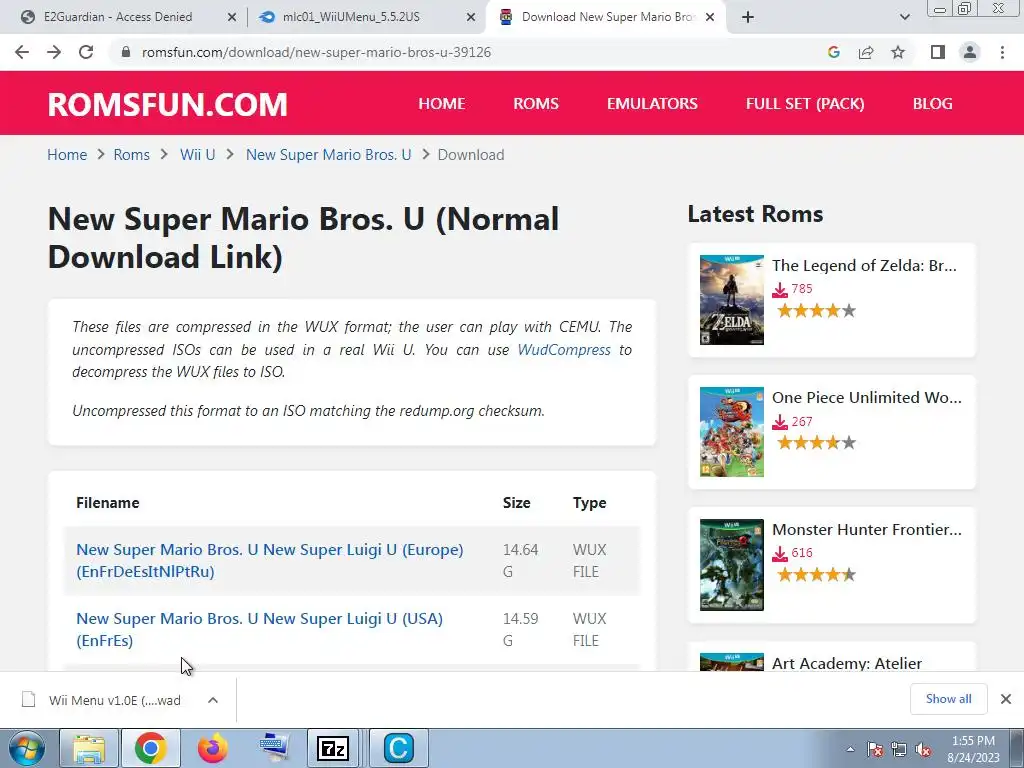Close the Download New Super Mario tab
Viewport: 1024px width, 768px height.
click(711, 18)
